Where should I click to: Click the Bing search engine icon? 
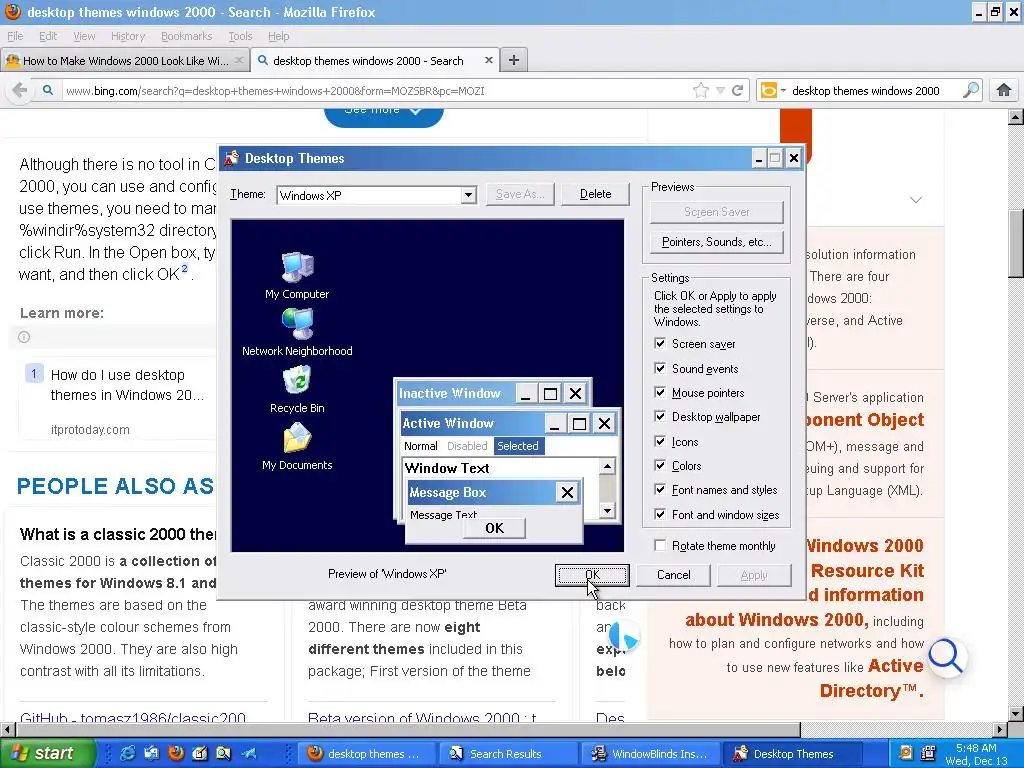pyautogui.click(x=769, y=90)
